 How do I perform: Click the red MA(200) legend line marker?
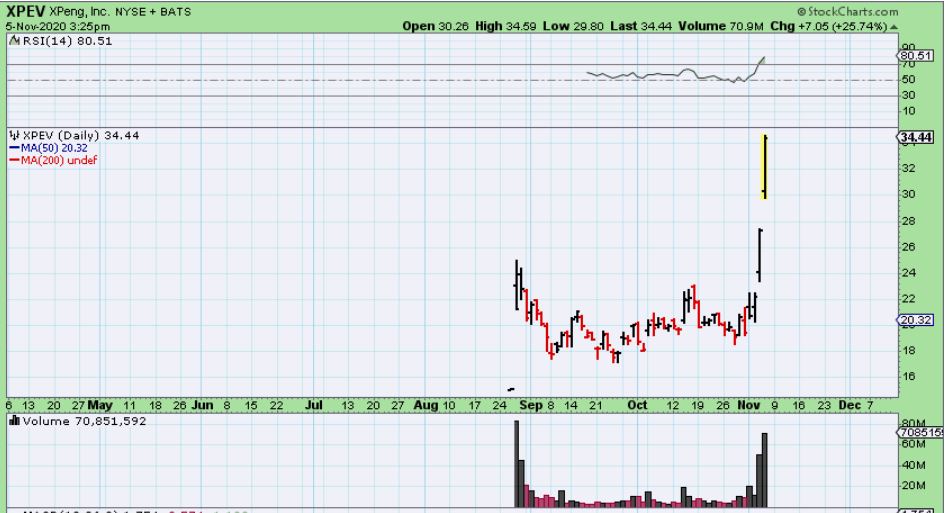[x=13, y=158]
